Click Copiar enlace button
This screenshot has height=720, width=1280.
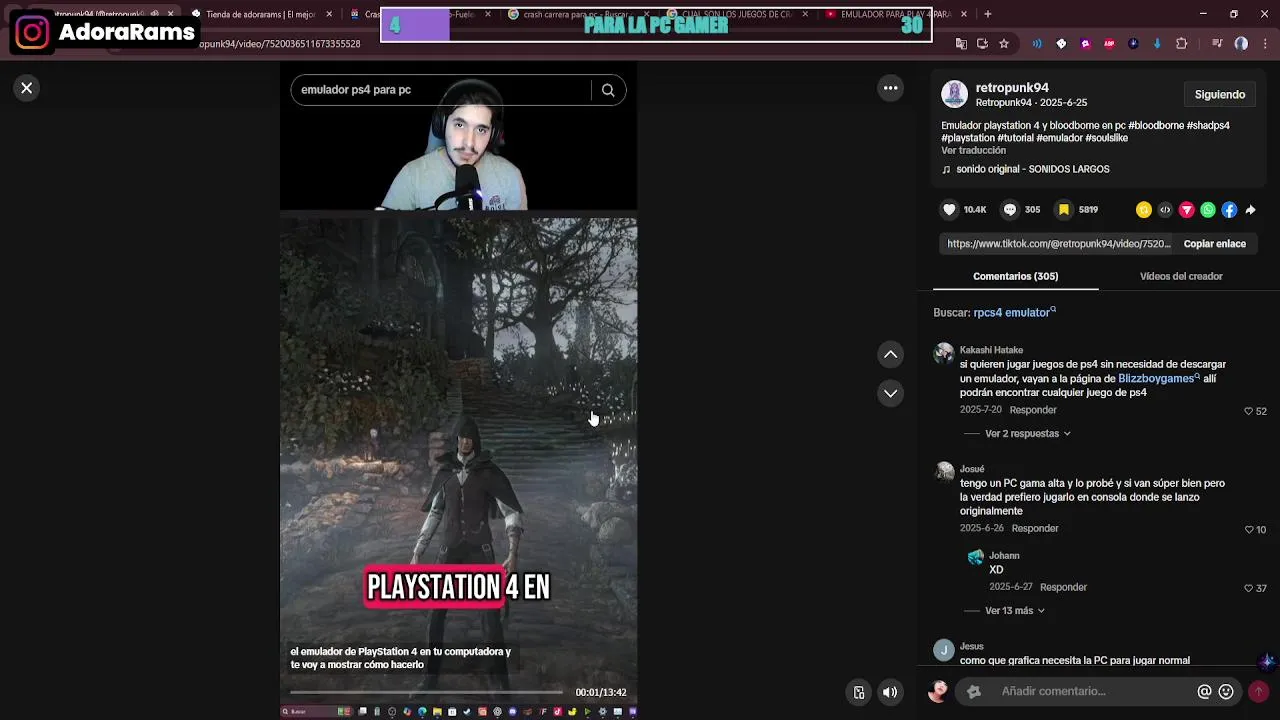[1214, 244]
